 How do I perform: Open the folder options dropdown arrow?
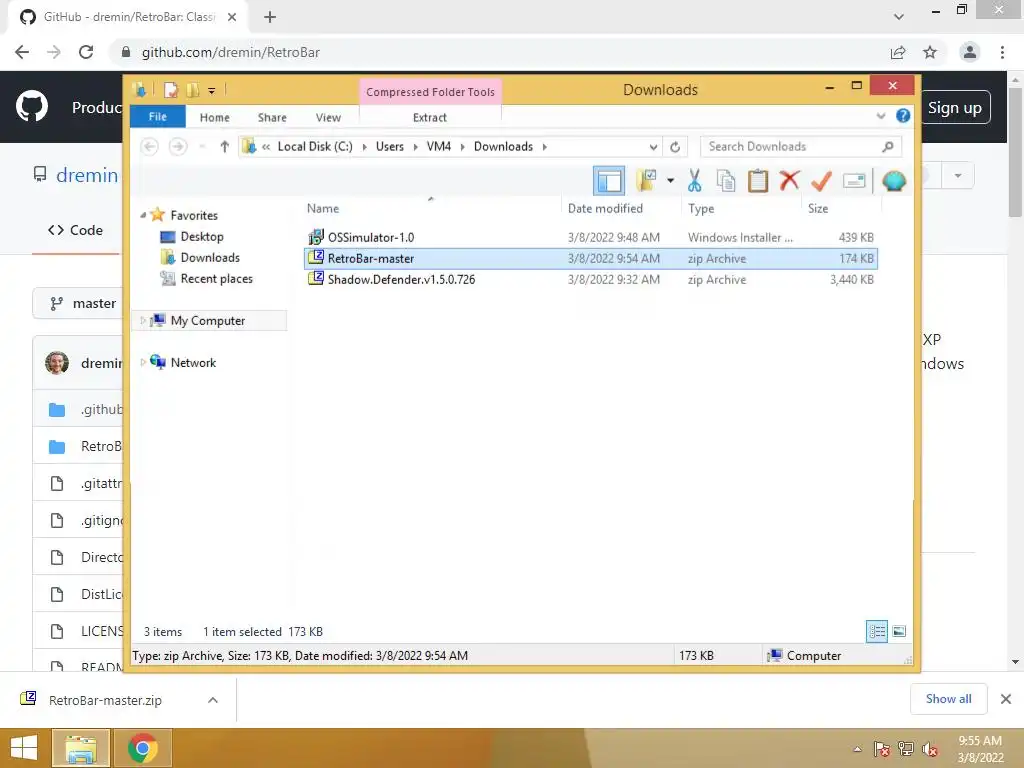point(670,181)
